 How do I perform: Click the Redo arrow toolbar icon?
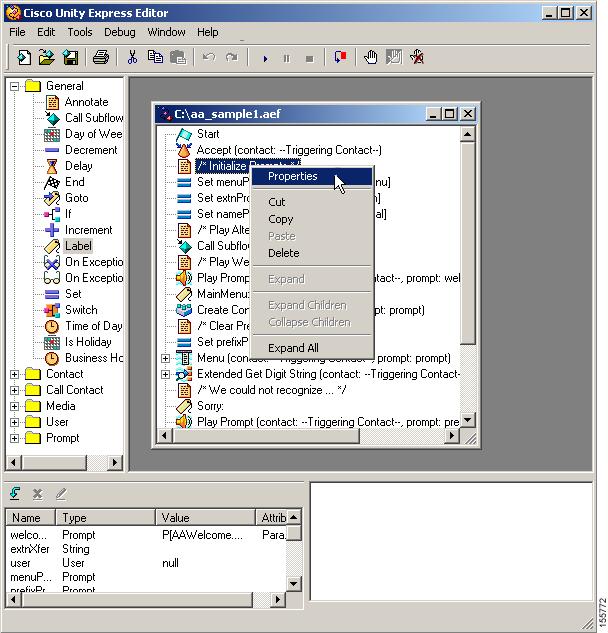pyautogui.click(x=232, y=57)
